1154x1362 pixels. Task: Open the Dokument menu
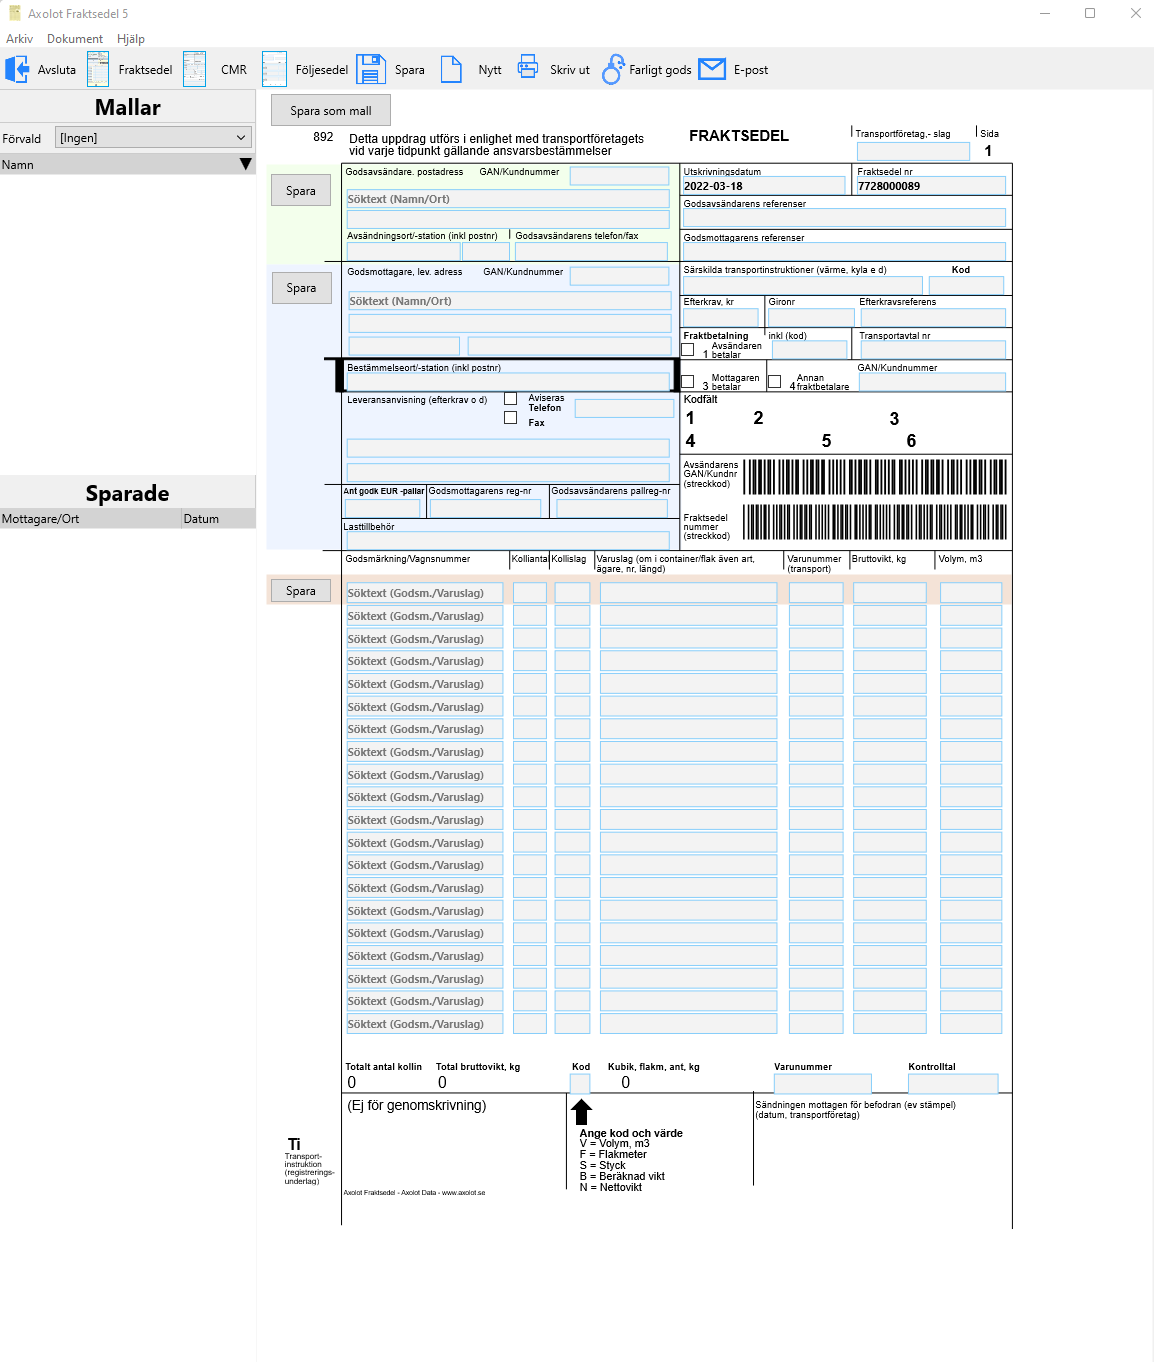click(75, 39)
